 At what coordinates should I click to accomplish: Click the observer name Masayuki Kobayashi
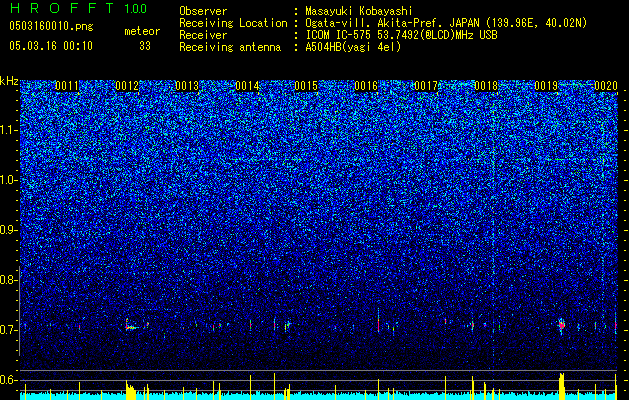359,11
